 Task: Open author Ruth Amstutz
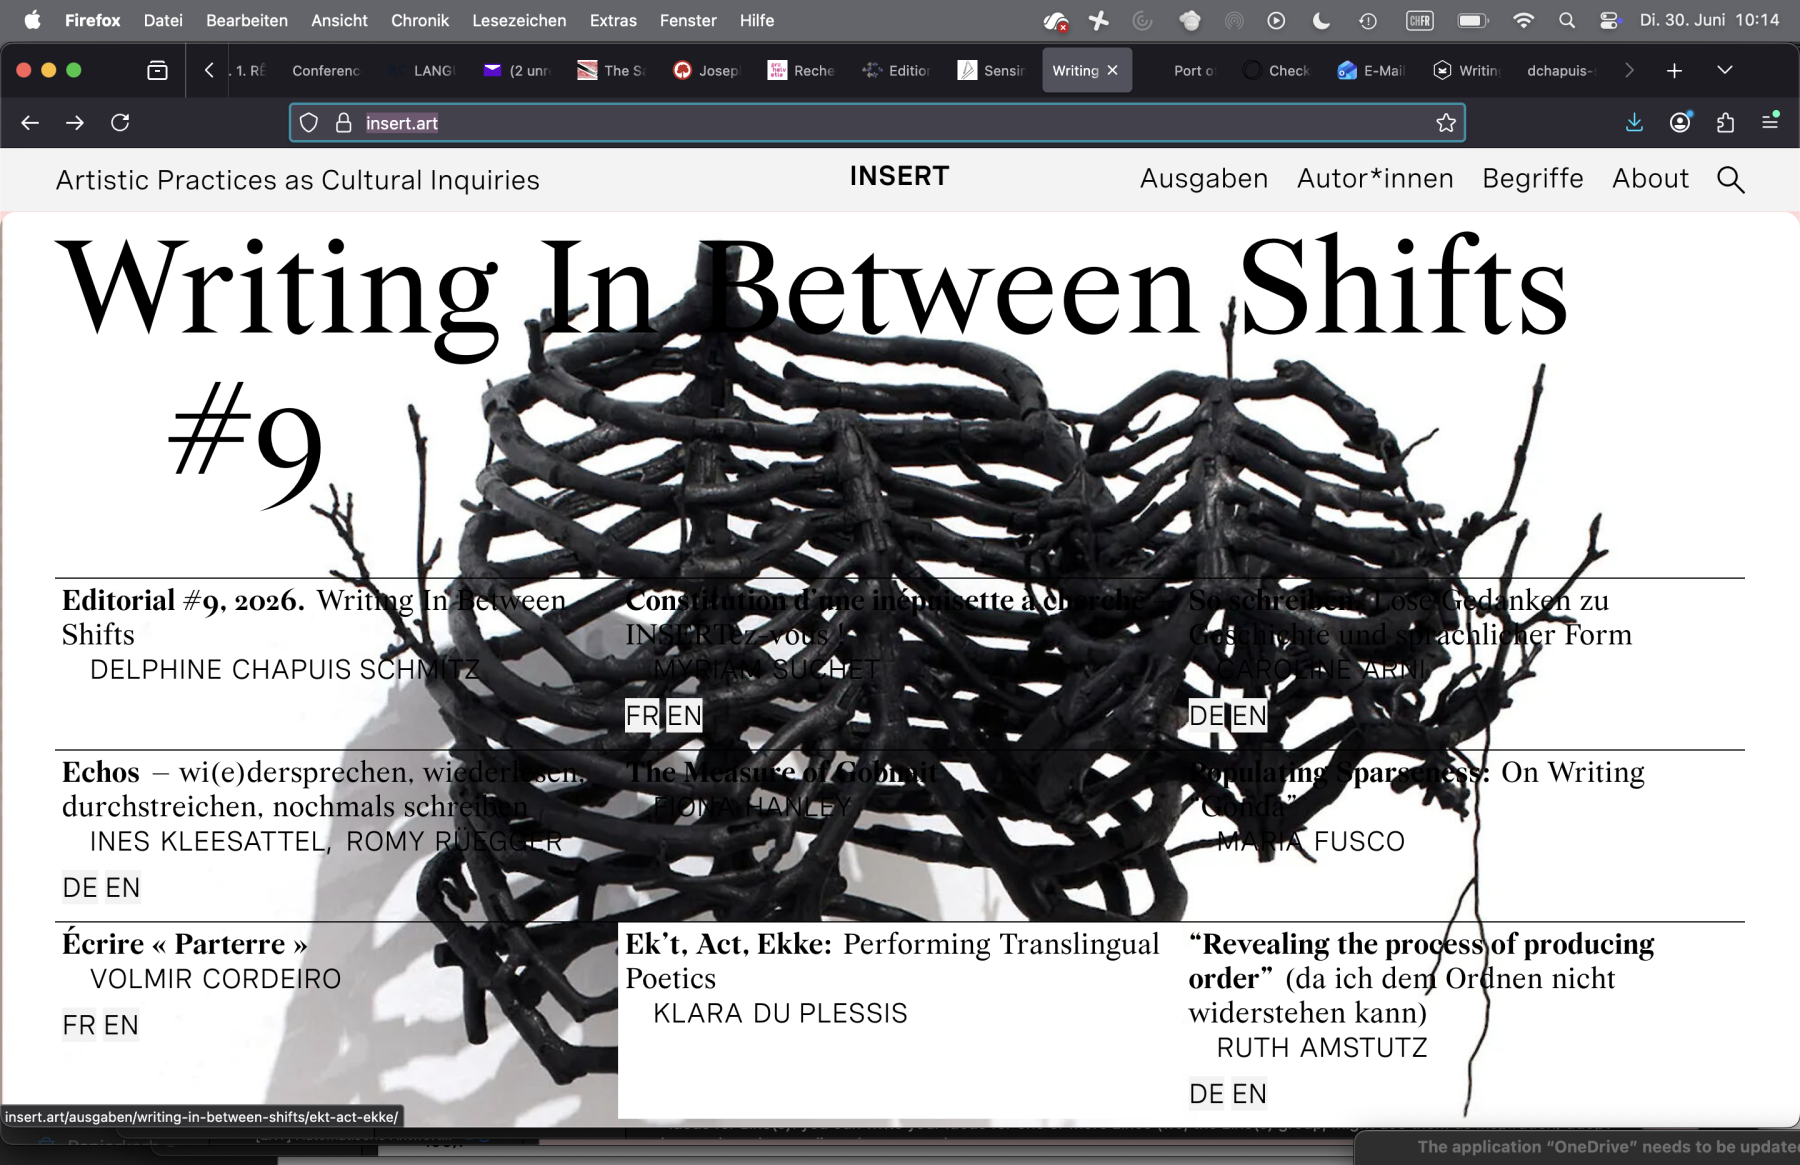pyautogui.click(x=1322, y=1048)
